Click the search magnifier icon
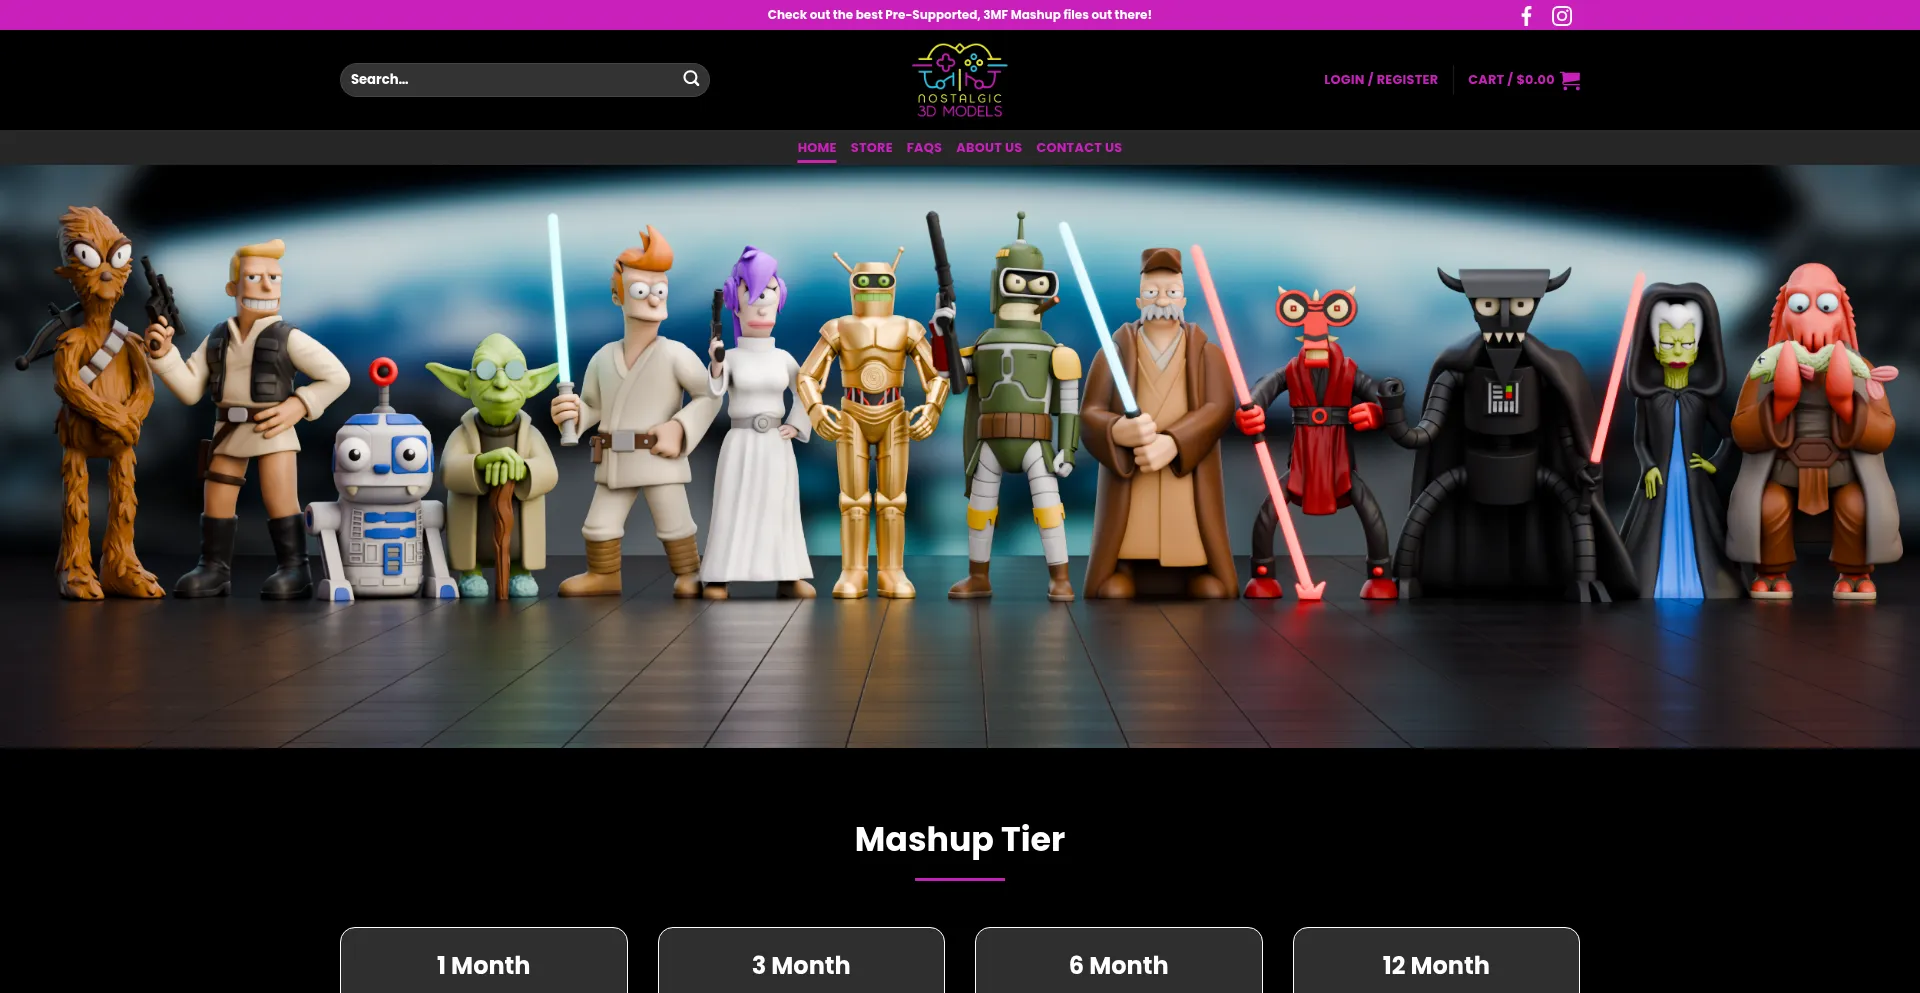The width and height of the screenshot is (1920, 993). (691, 79)
